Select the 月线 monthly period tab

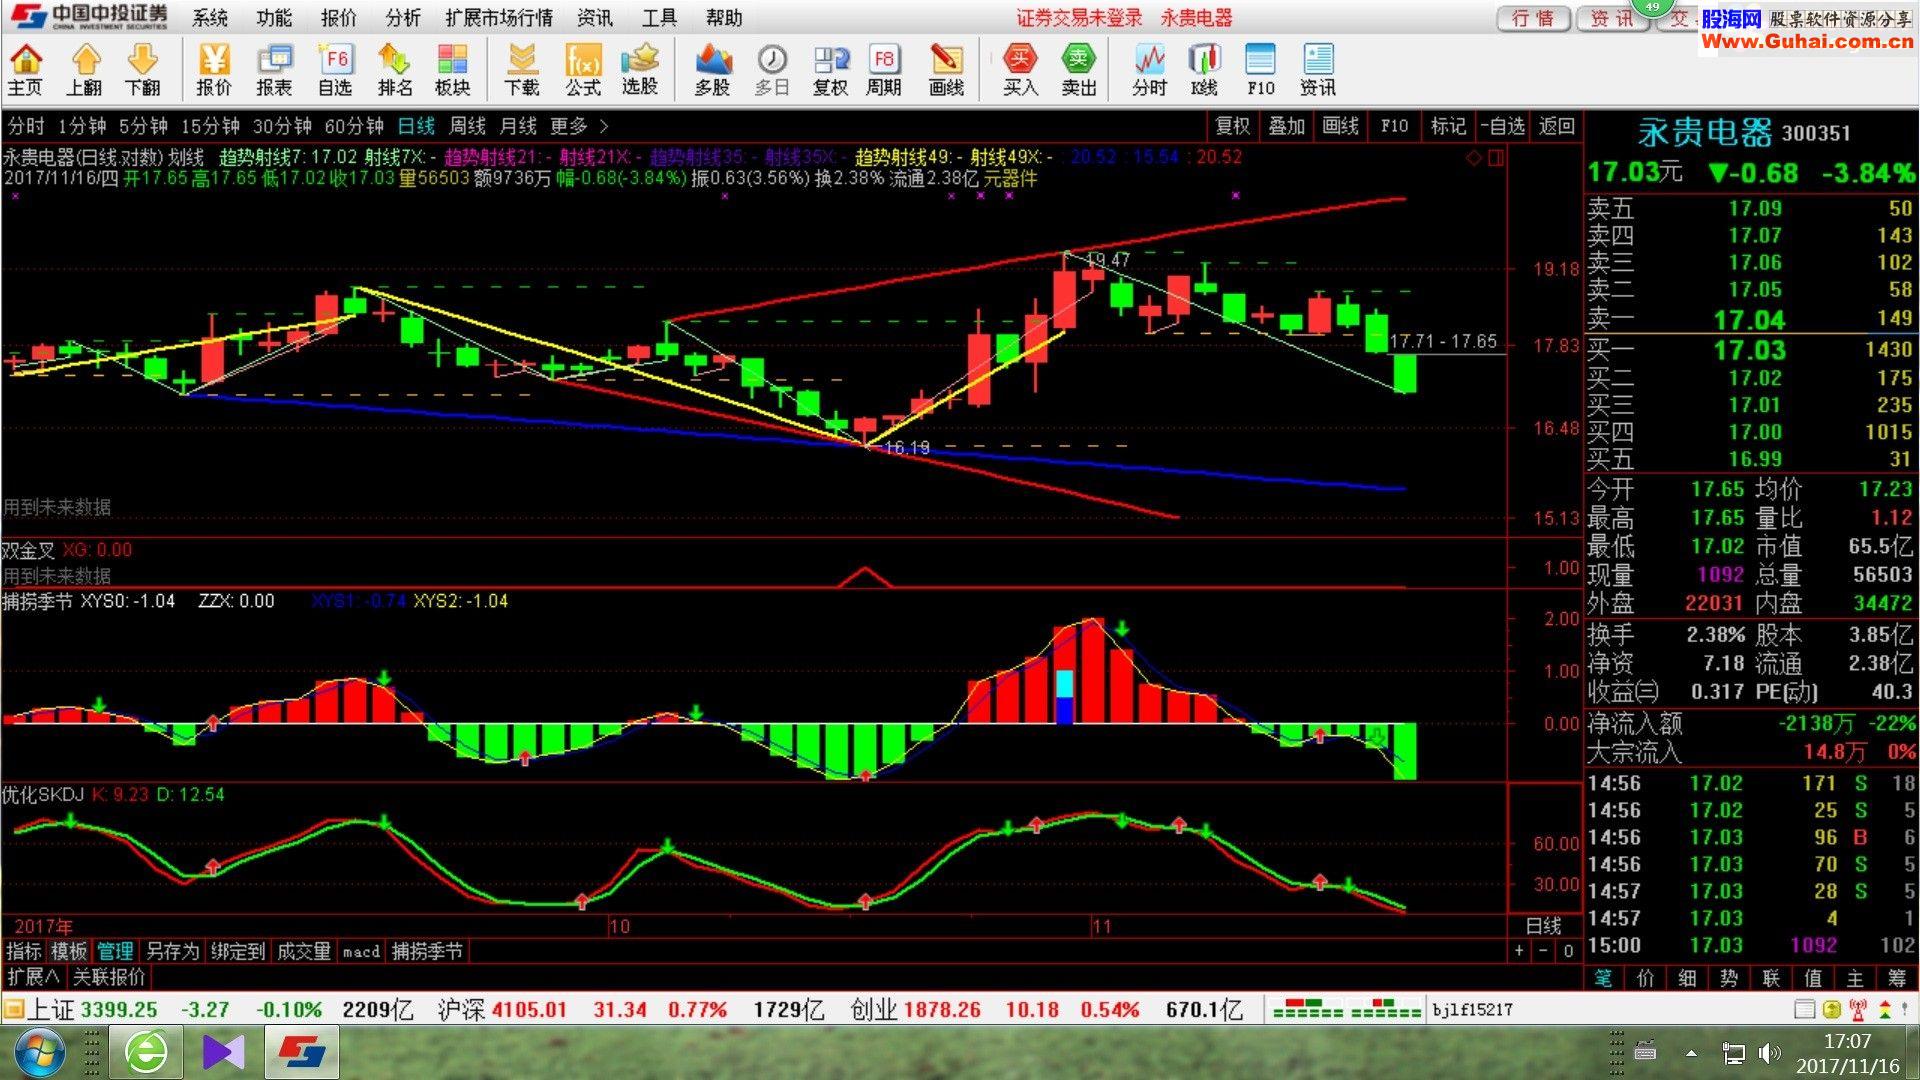pos(518,126)
